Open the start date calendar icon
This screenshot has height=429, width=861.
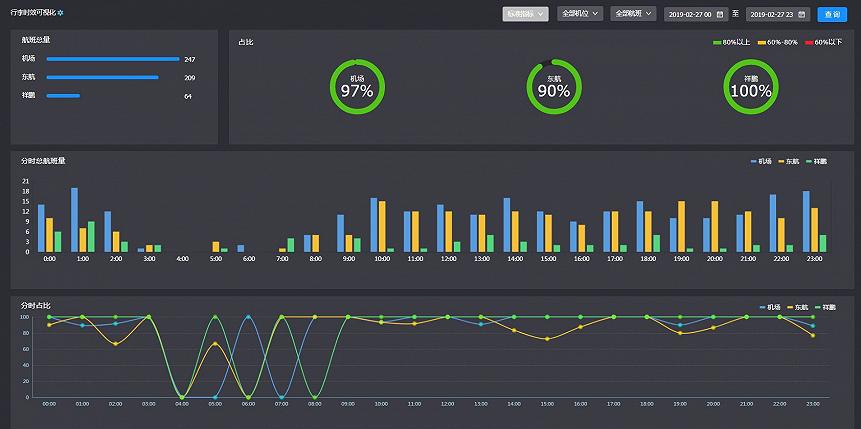[720, 14]
